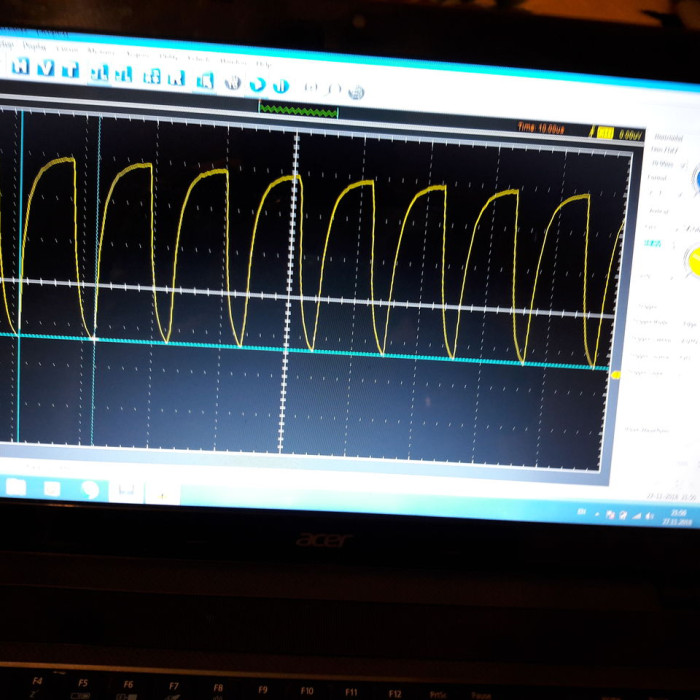This screenshot has width=700, height=700.
Task: Click the V vertical toolbar icon
Action: 47,69
